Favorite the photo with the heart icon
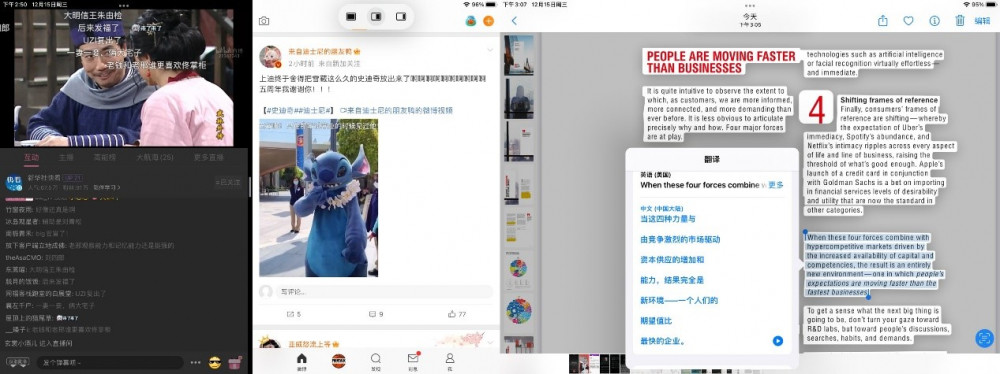This screenshot has height=374, width=1000. pos(908,21)
